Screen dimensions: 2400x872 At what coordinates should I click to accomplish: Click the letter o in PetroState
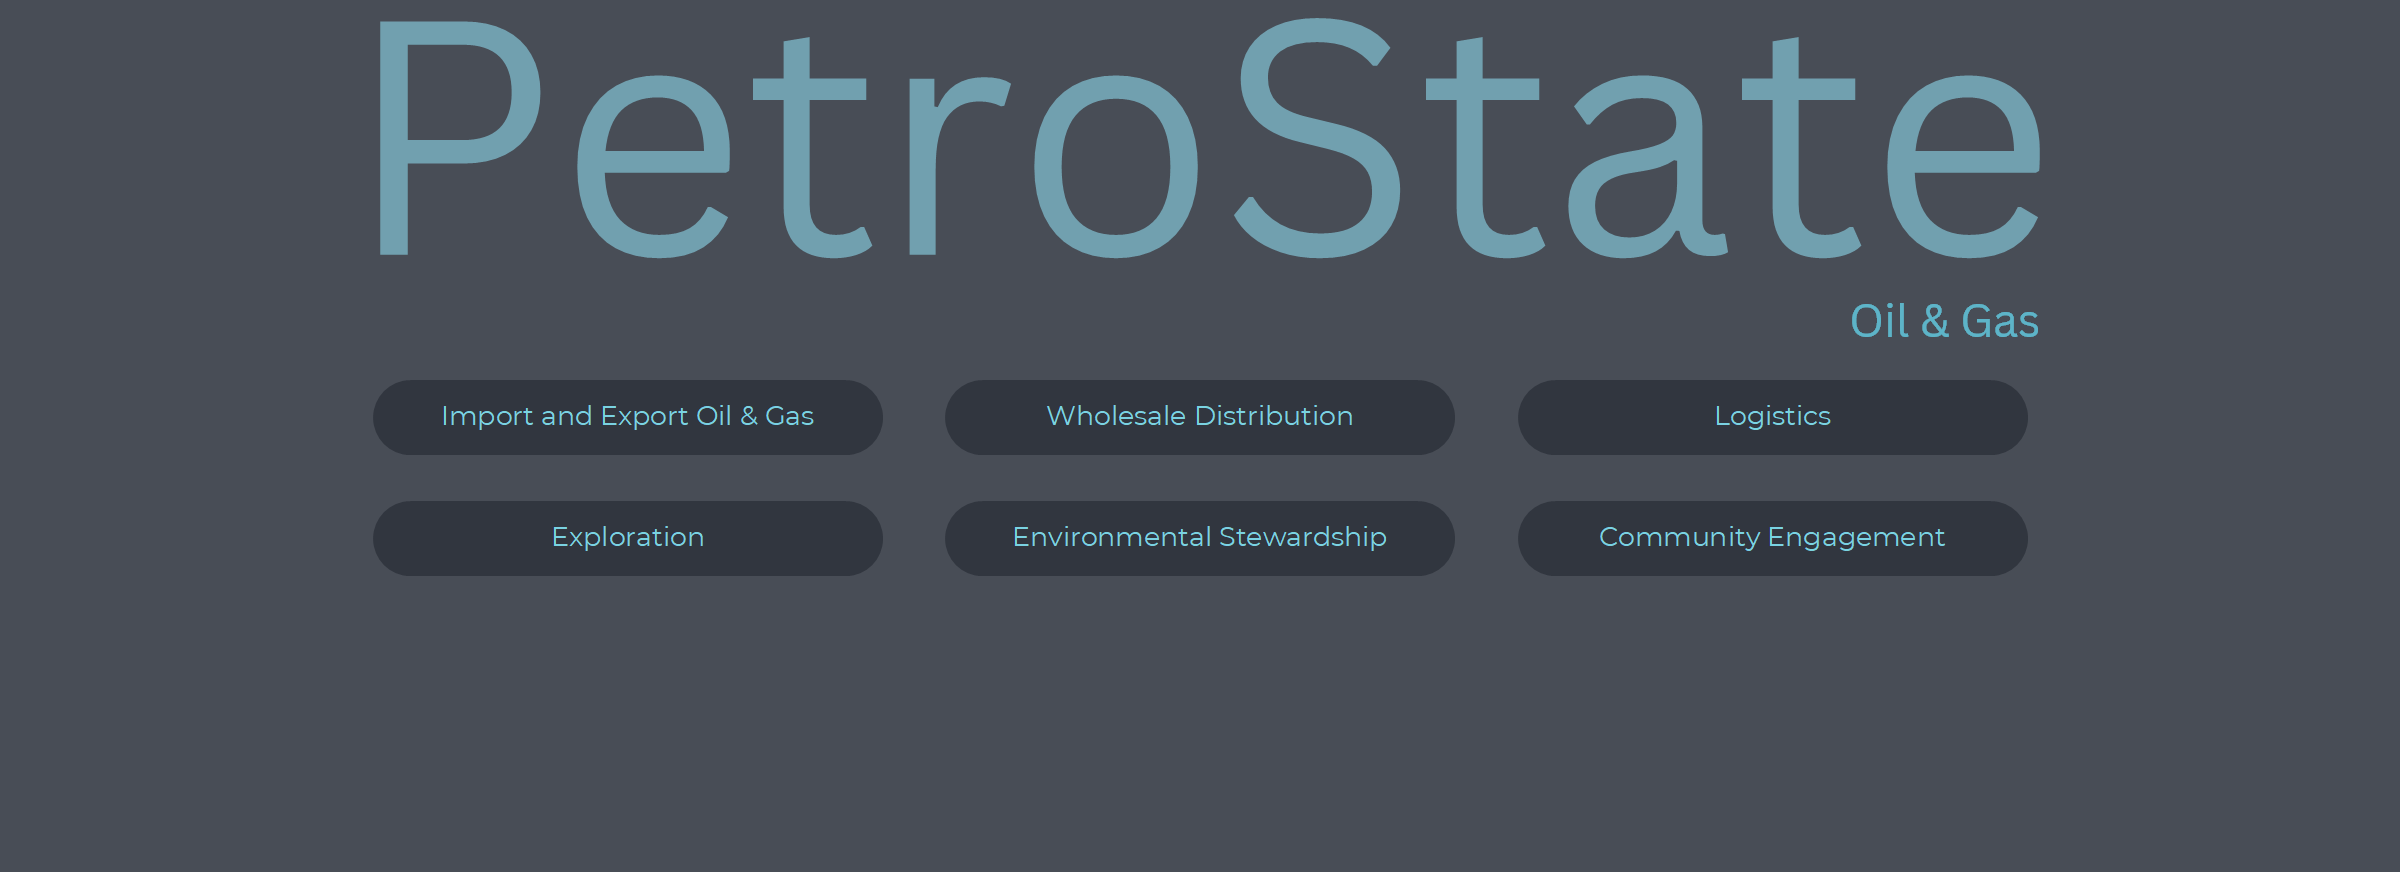tap(1115, 168)
